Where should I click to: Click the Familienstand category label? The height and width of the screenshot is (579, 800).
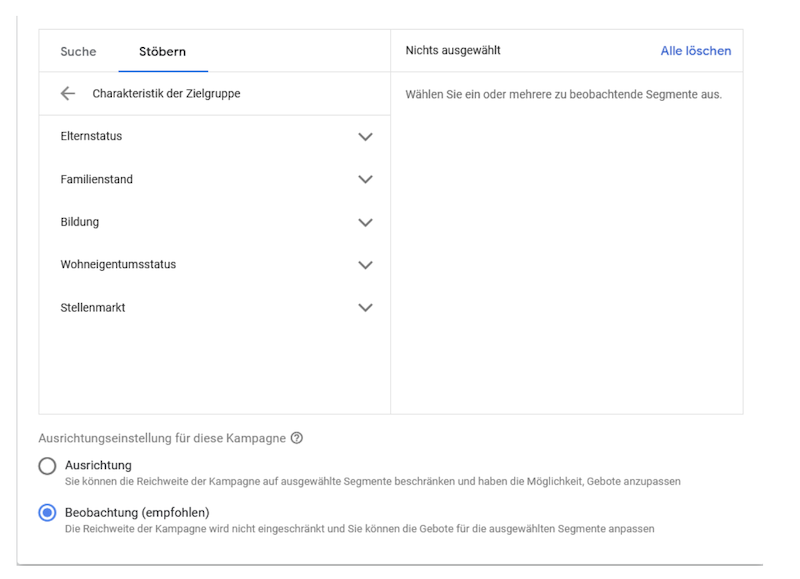click(97, 180)
